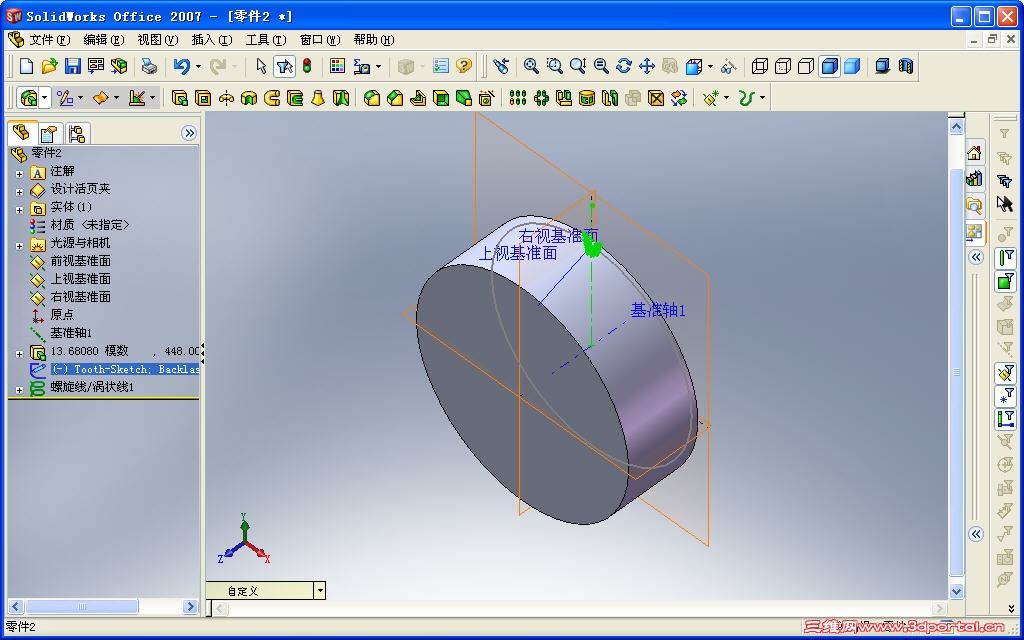Toggle Shaded With Edges display mode
Screen dimensions: 1024x640
point(829,66)
